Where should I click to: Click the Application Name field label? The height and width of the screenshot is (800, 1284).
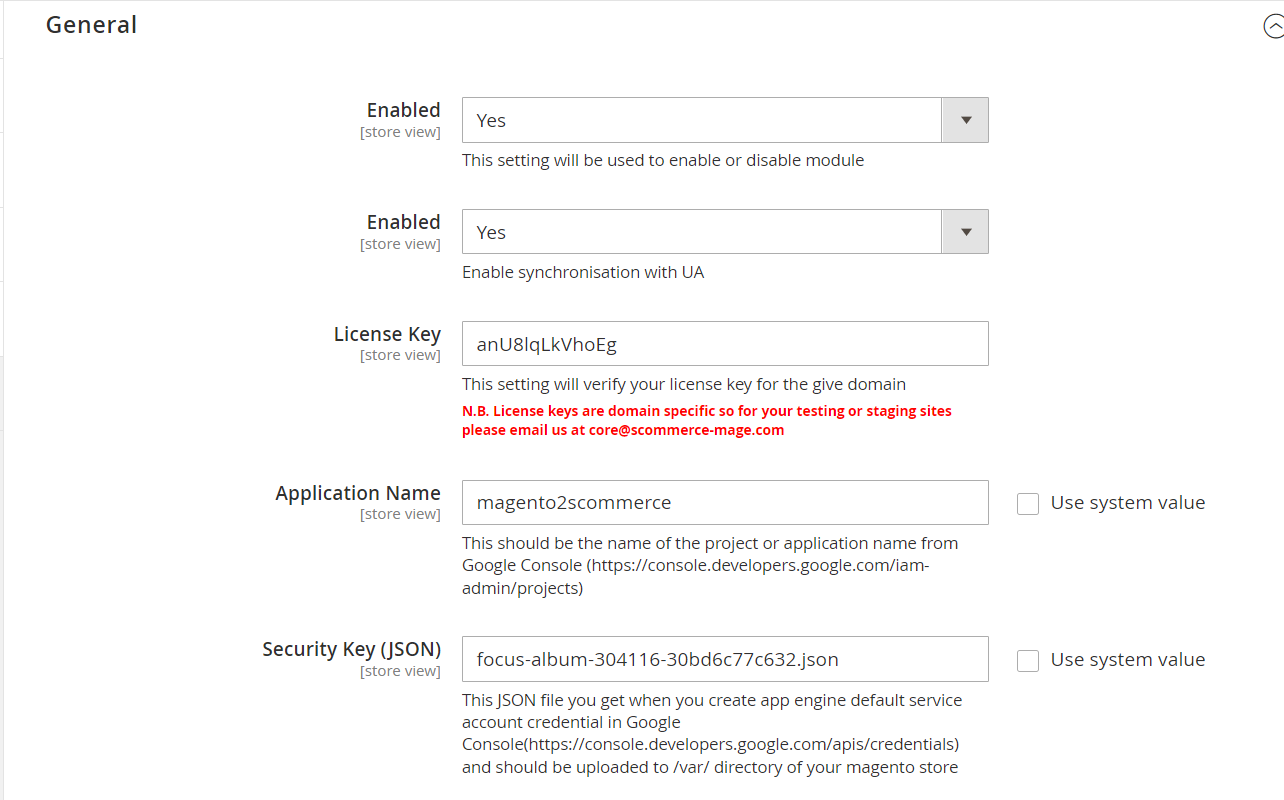coord(358,493)
